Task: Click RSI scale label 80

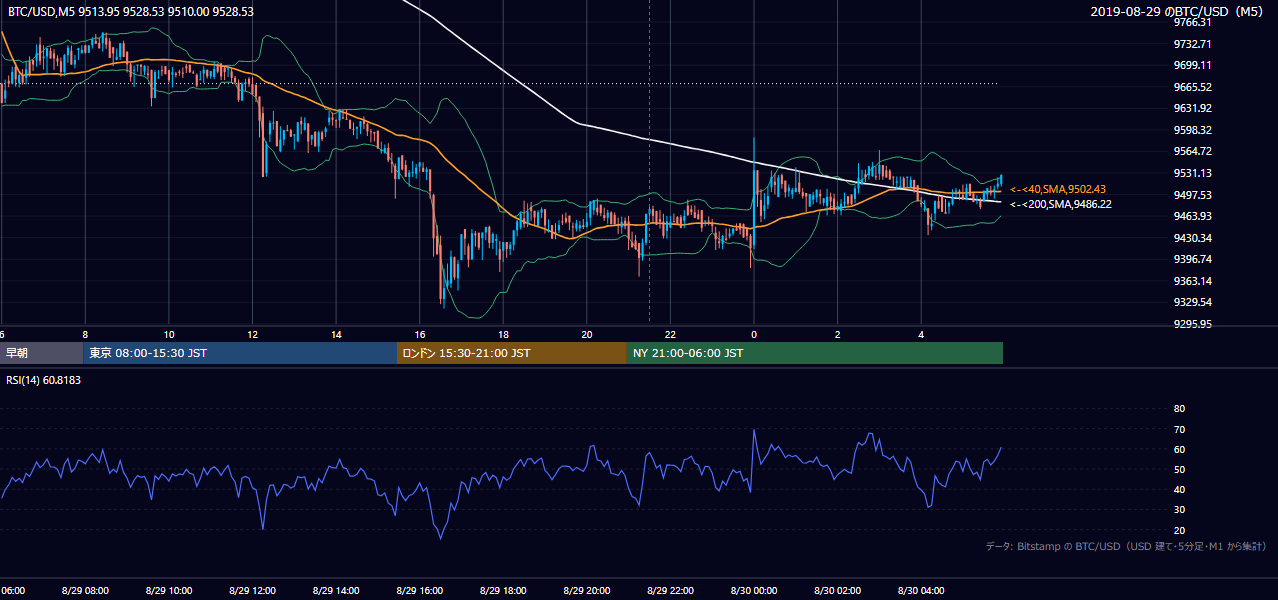Action: click(1179, 409)
